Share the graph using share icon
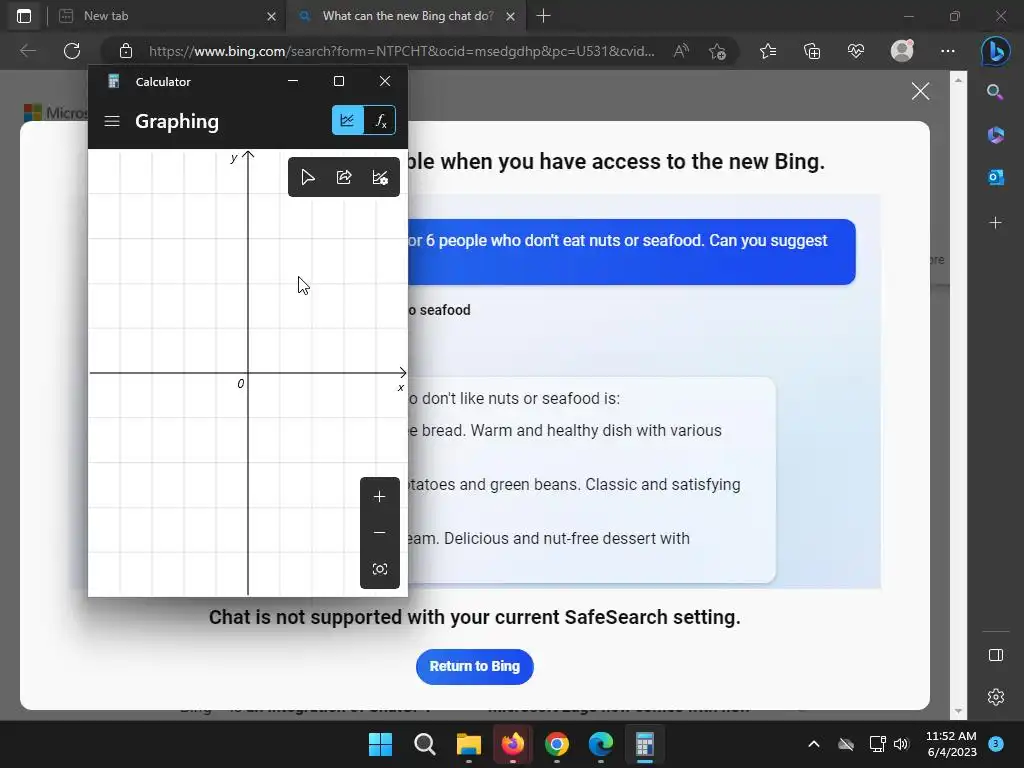Image resolution: width=1024 pixels, height=768 pixels. click(344, 178)
